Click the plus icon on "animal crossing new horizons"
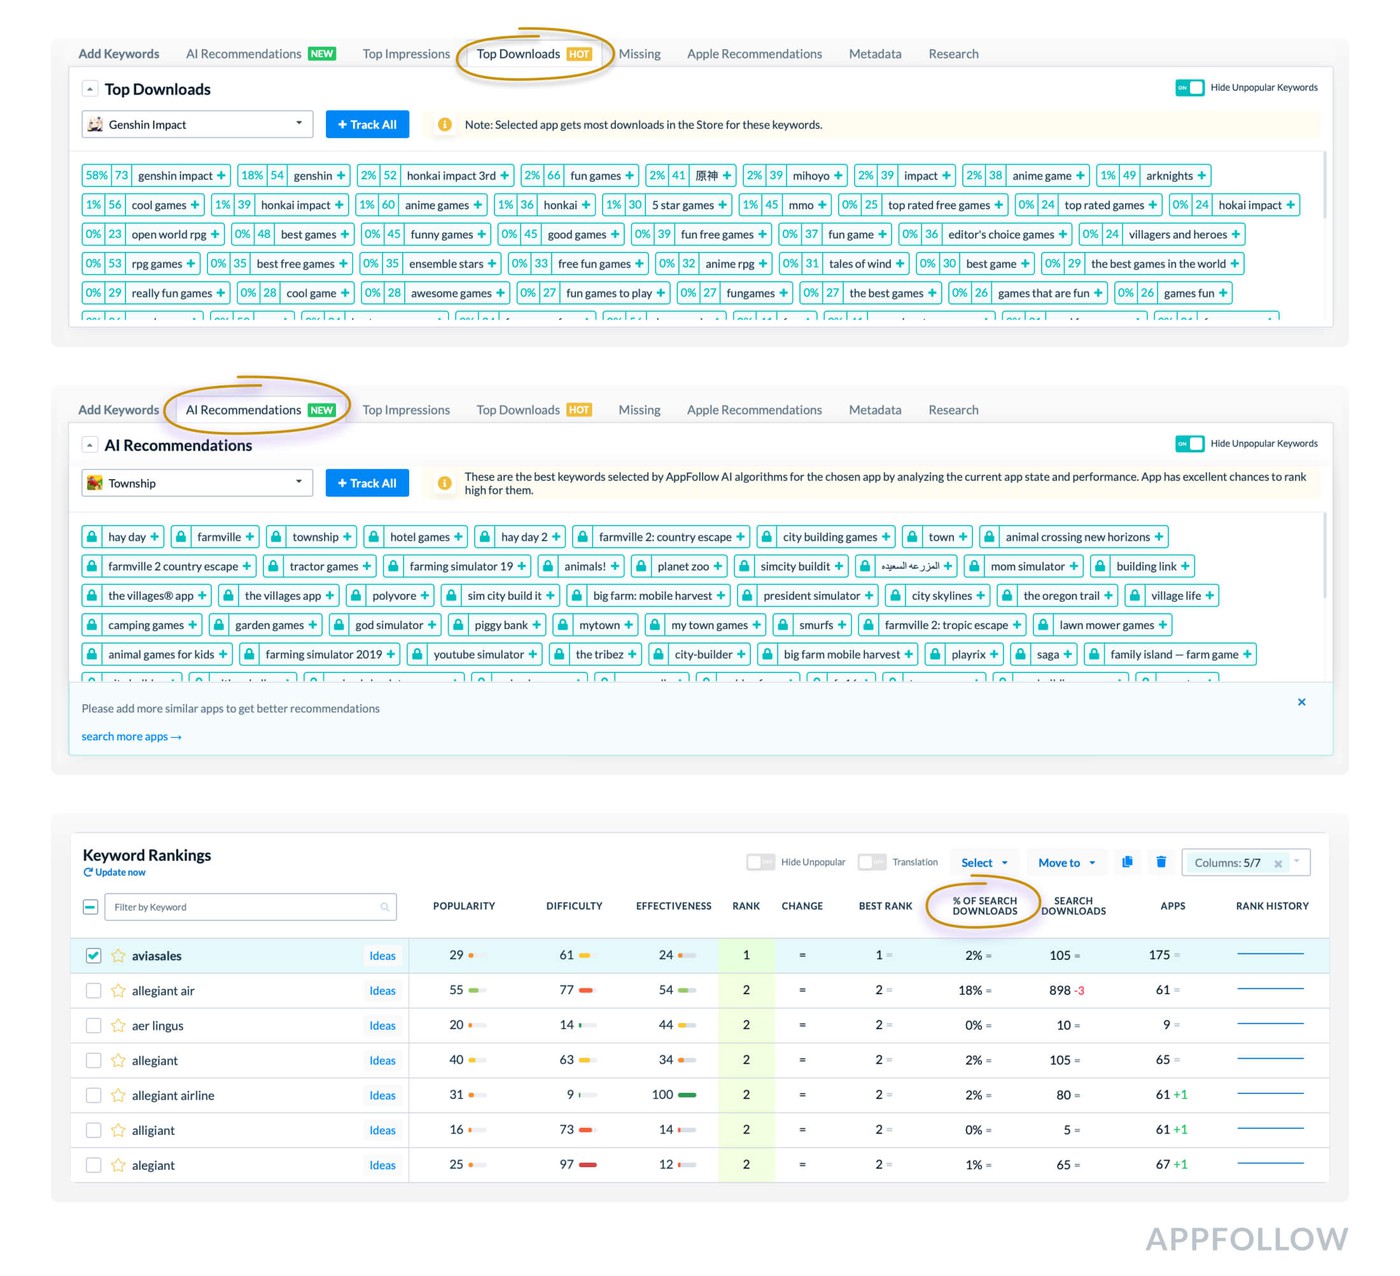Viewport: 1400px width, 1276px height. [x=1159, y=537]
